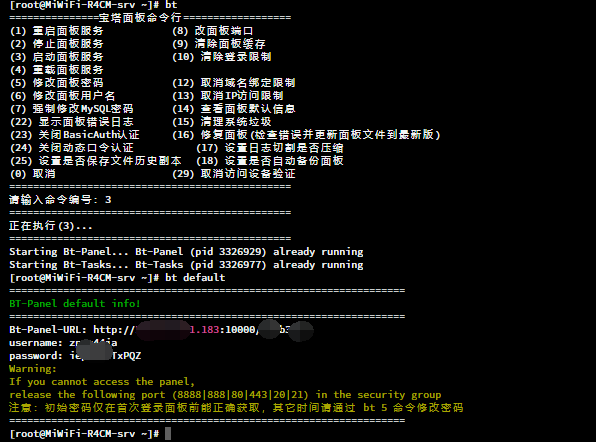
Task: Click the text '(8) 改面板端口'
Action: click(212, 31)
